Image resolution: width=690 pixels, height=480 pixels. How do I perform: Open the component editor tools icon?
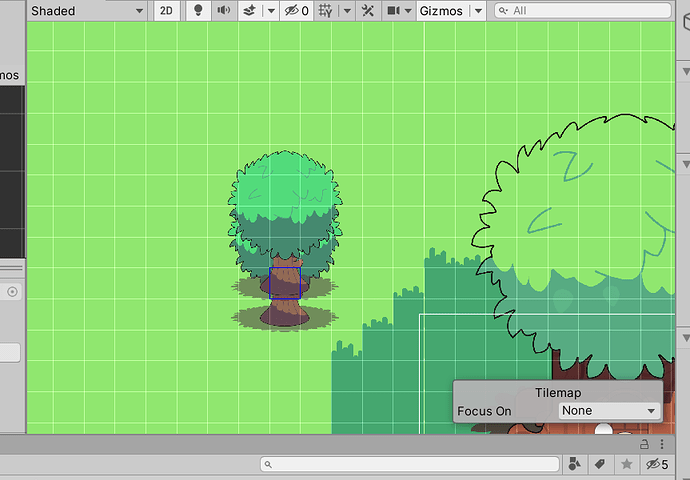368,11
